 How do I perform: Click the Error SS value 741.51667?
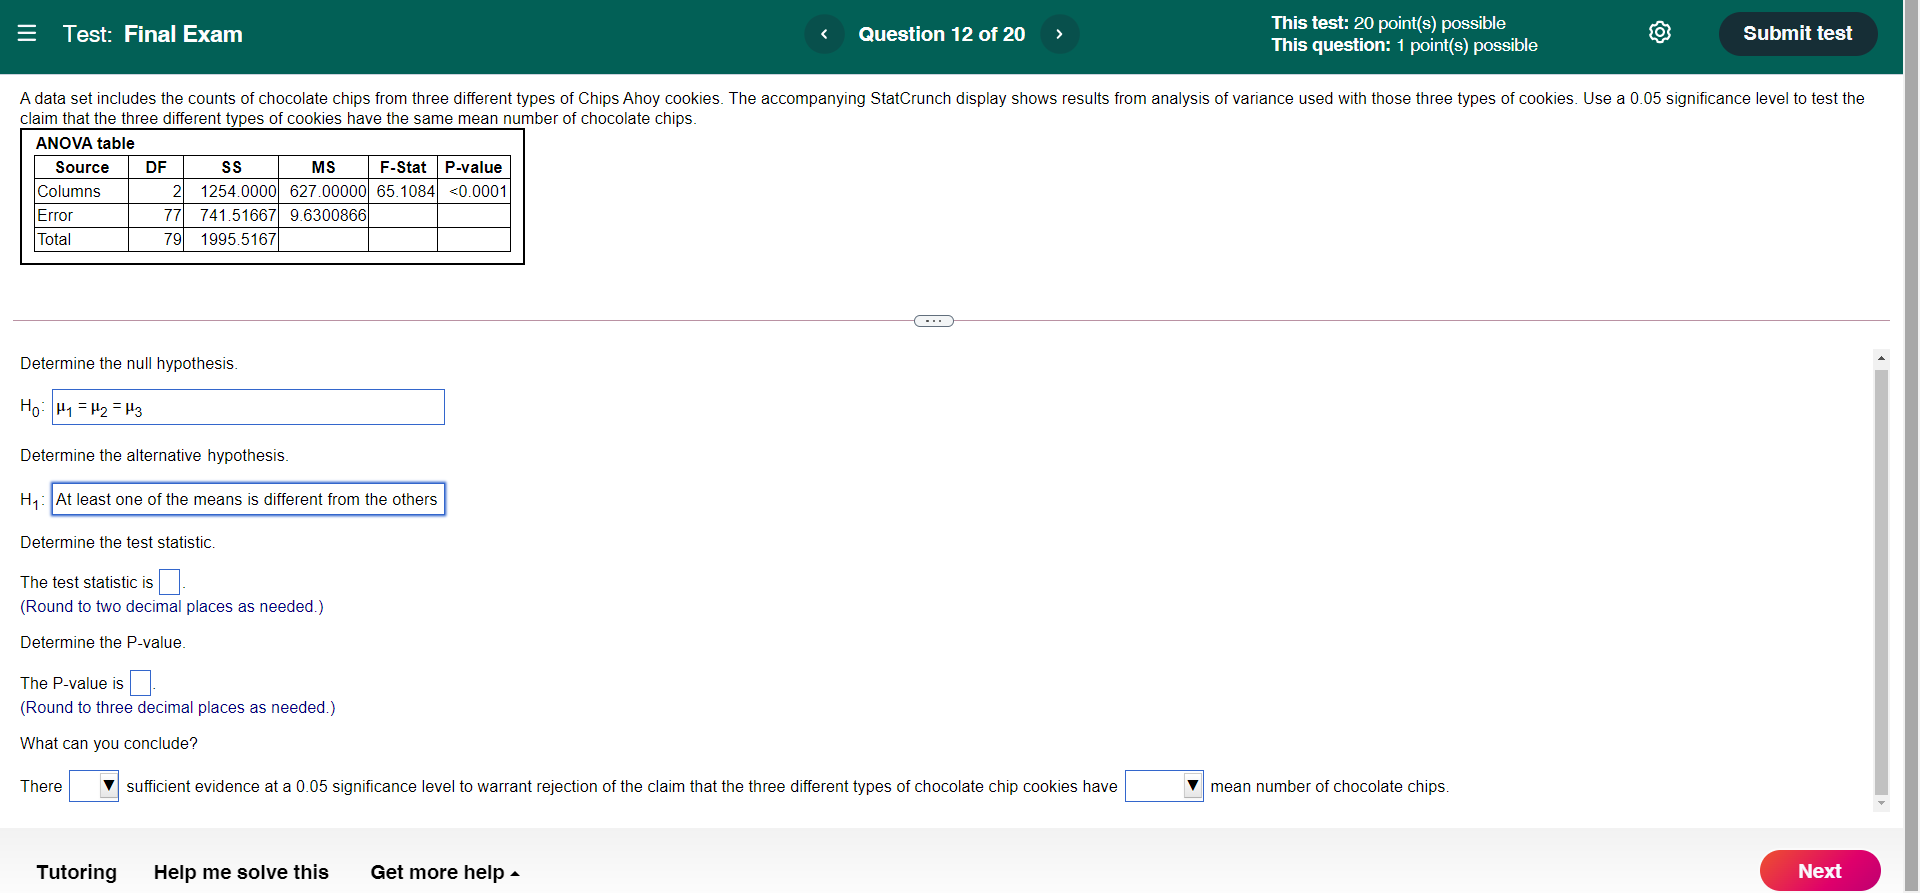(x=237, y=215)
